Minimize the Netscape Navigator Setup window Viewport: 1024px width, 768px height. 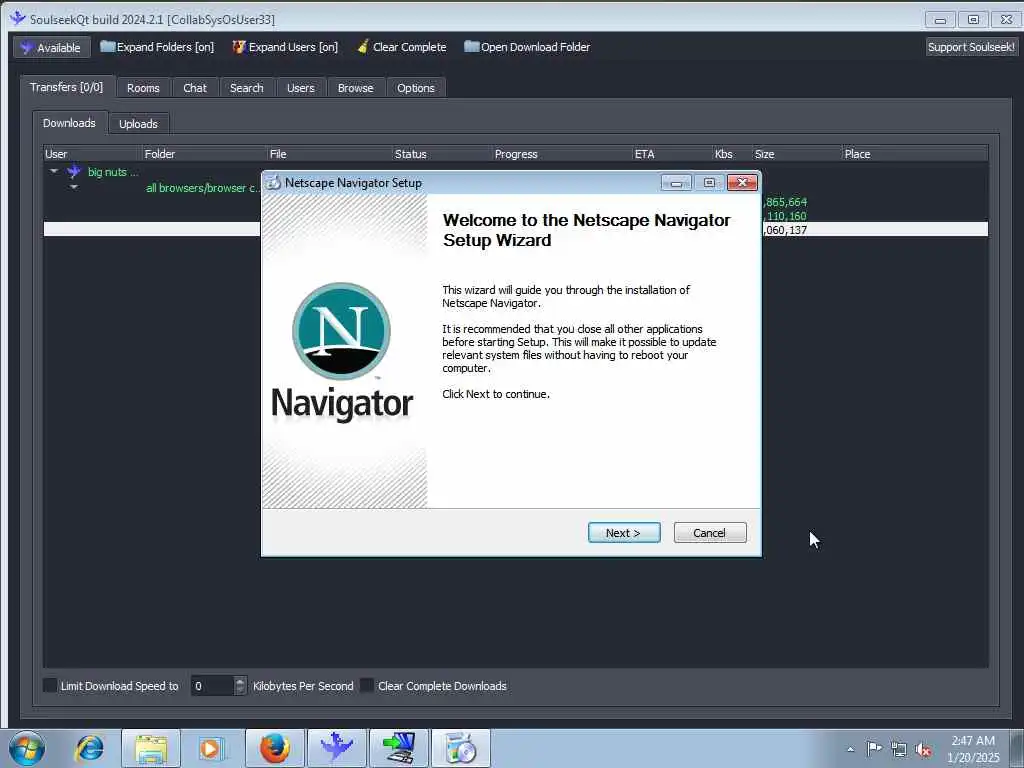pyautogui.click(x=676, y=183)
